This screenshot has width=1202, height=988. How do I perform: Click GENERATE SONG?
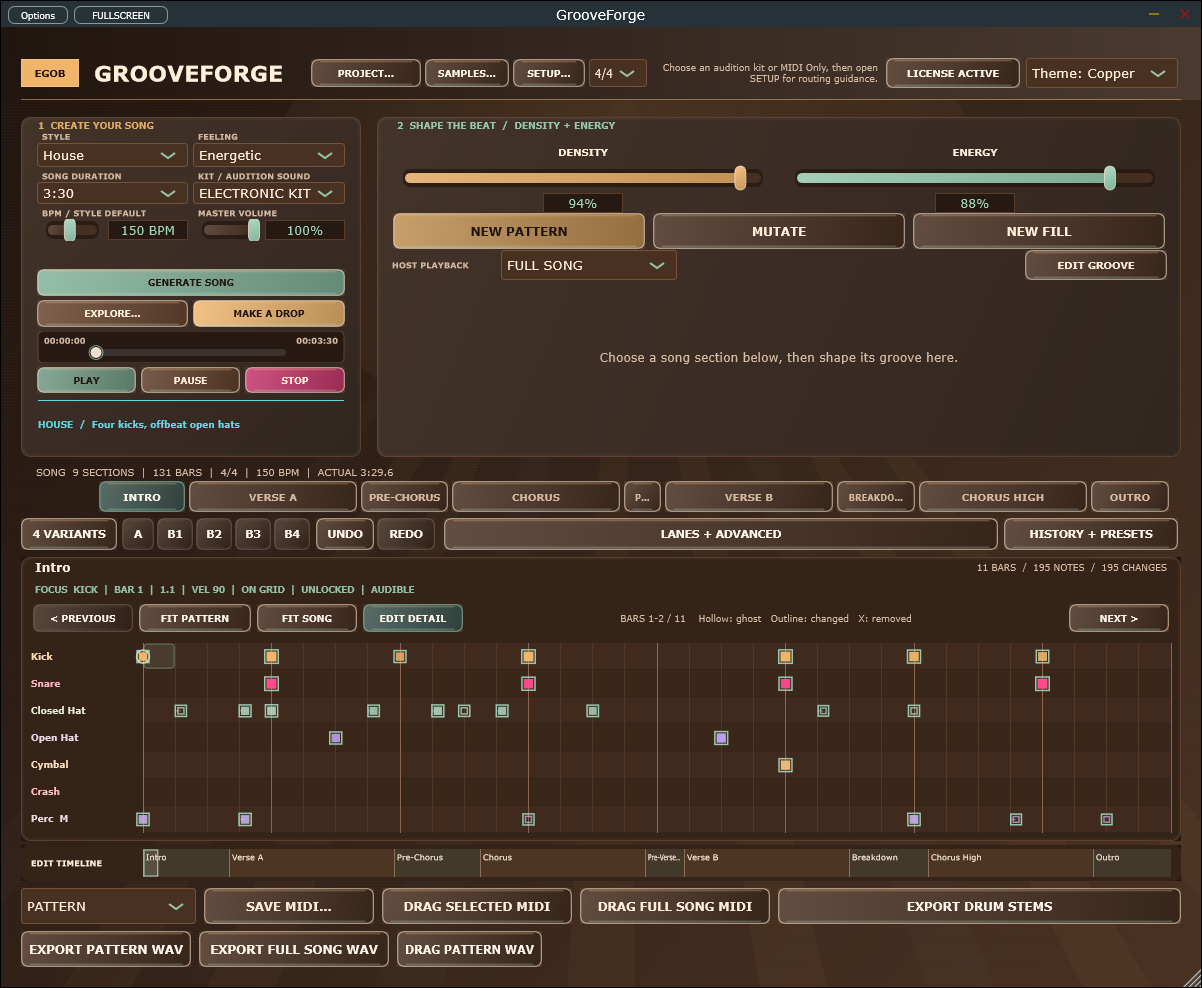(191, 282)
